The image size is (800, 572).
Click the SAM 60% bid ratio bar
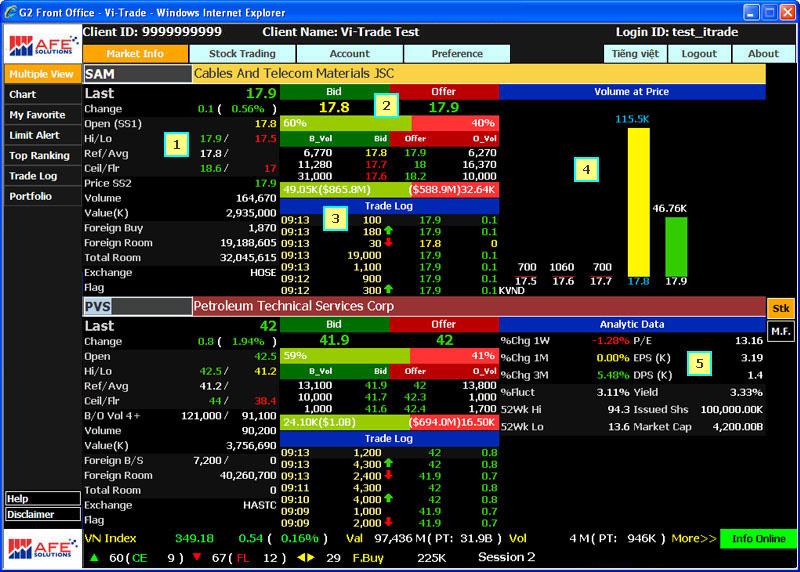point(346,123)
